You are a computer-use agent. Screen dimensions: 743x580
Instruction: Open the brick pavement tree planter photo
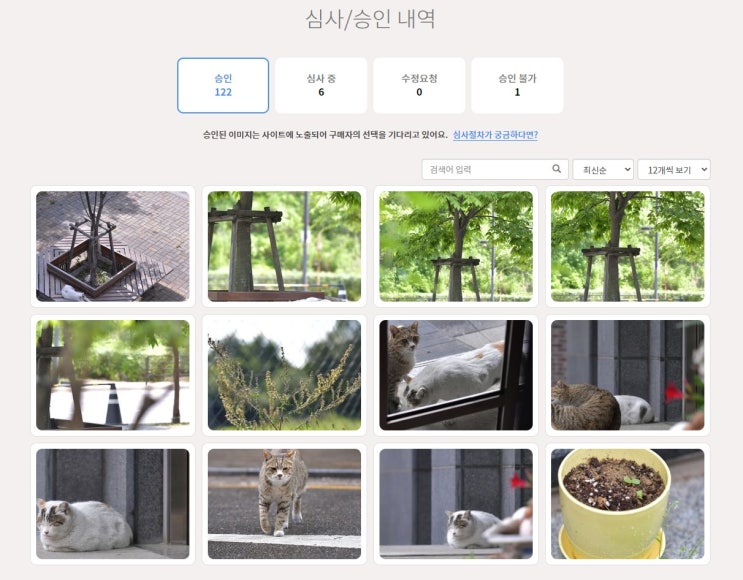tap(113, 246)
